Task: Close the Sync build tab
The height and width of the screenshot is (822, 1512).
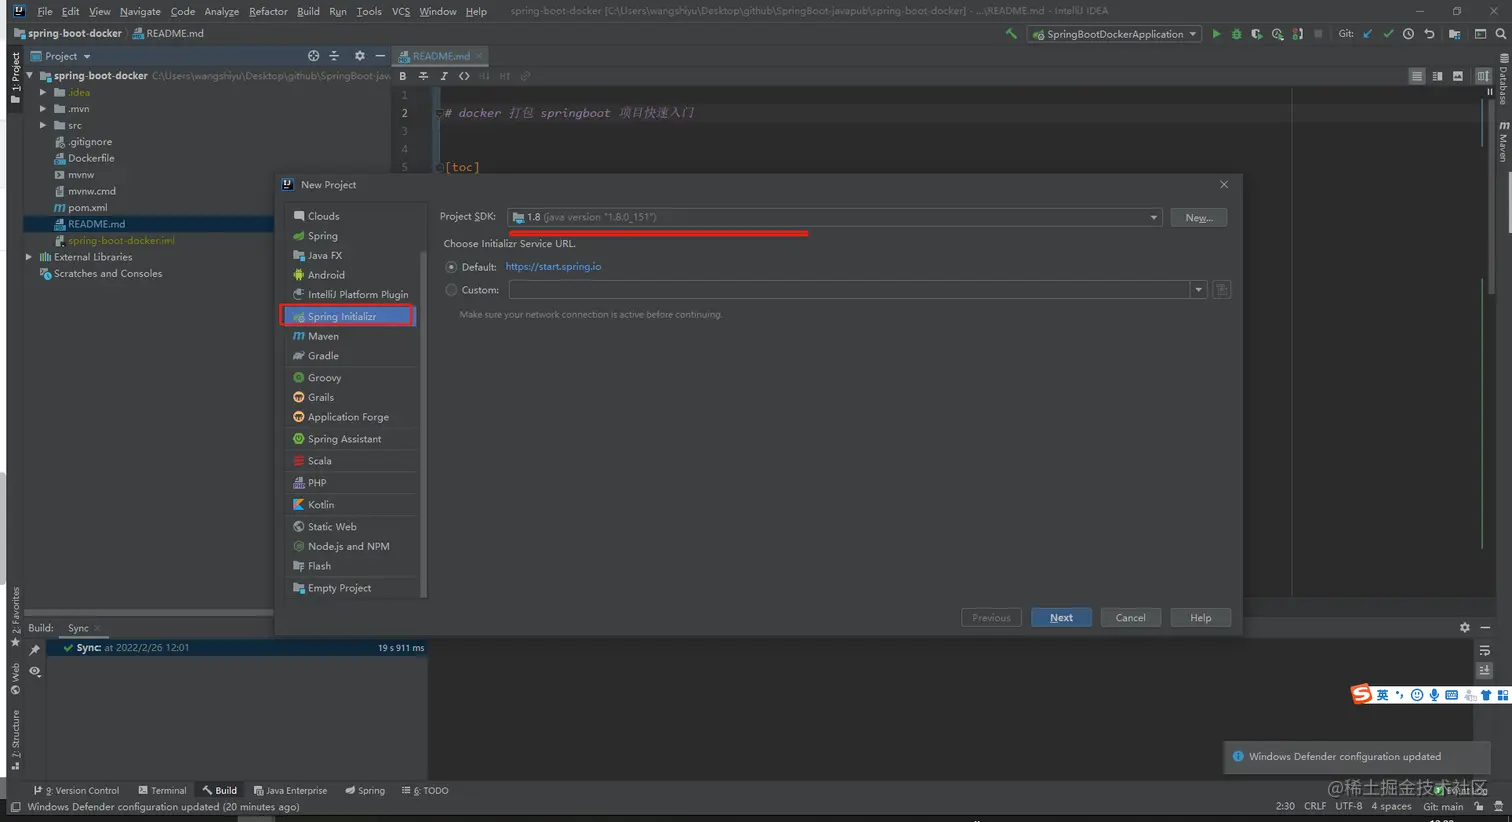Action: [x=97, y=629]
